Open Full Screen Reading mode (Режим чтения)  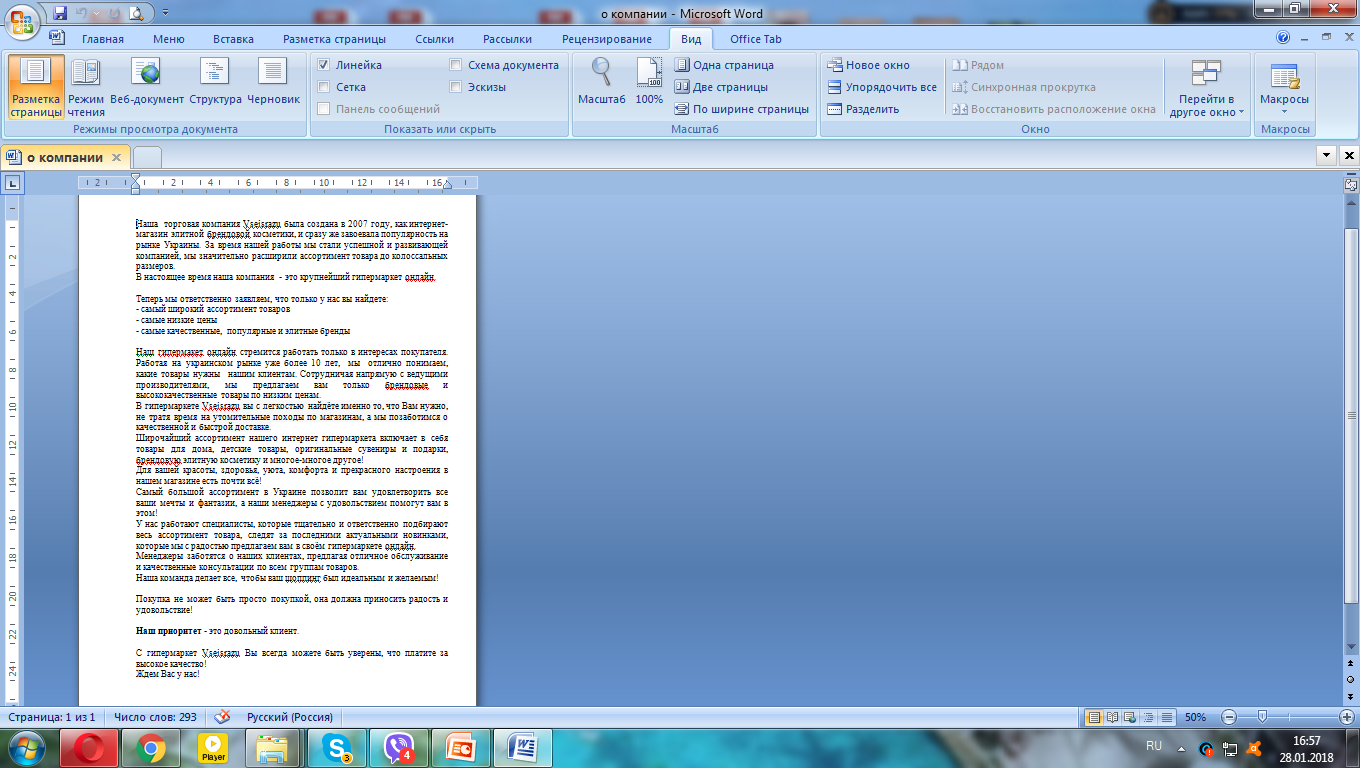pyautogui.click(x=86, y=87)
